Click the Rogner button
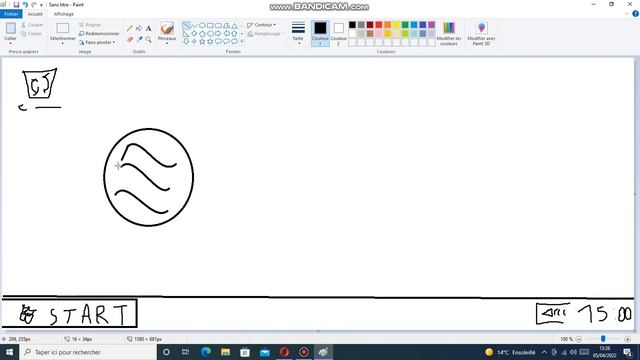 click(90, 25)
